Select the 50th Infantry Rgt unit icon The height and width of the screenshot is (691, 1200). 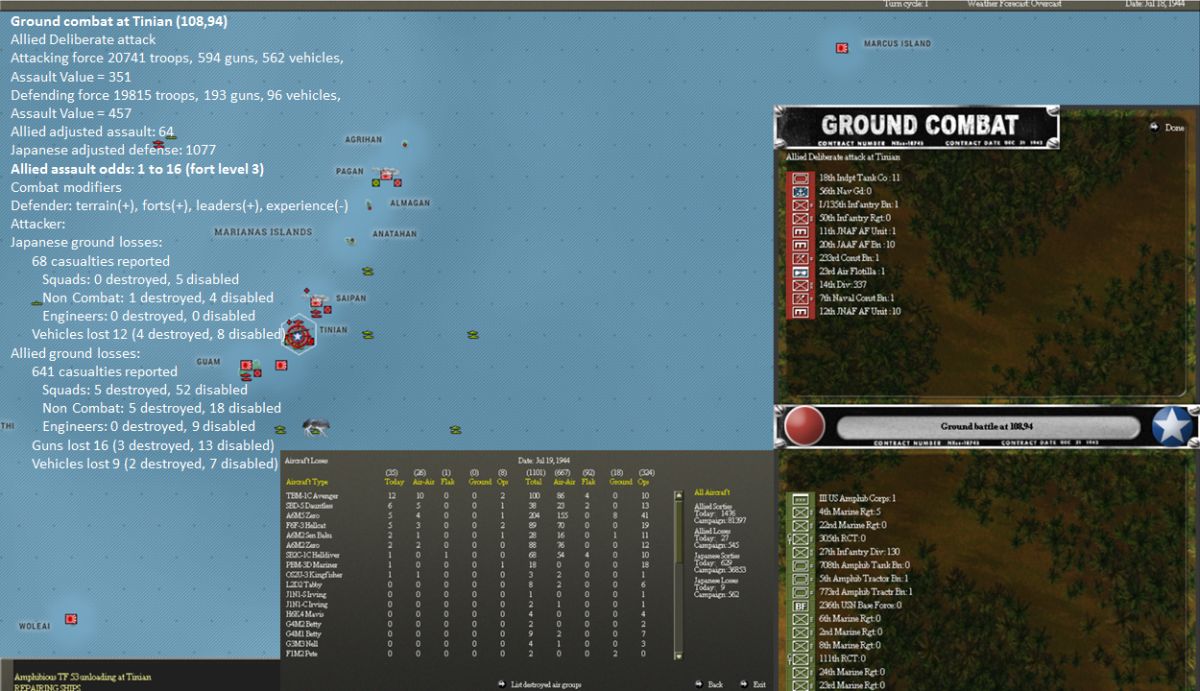tap(800, 218)
